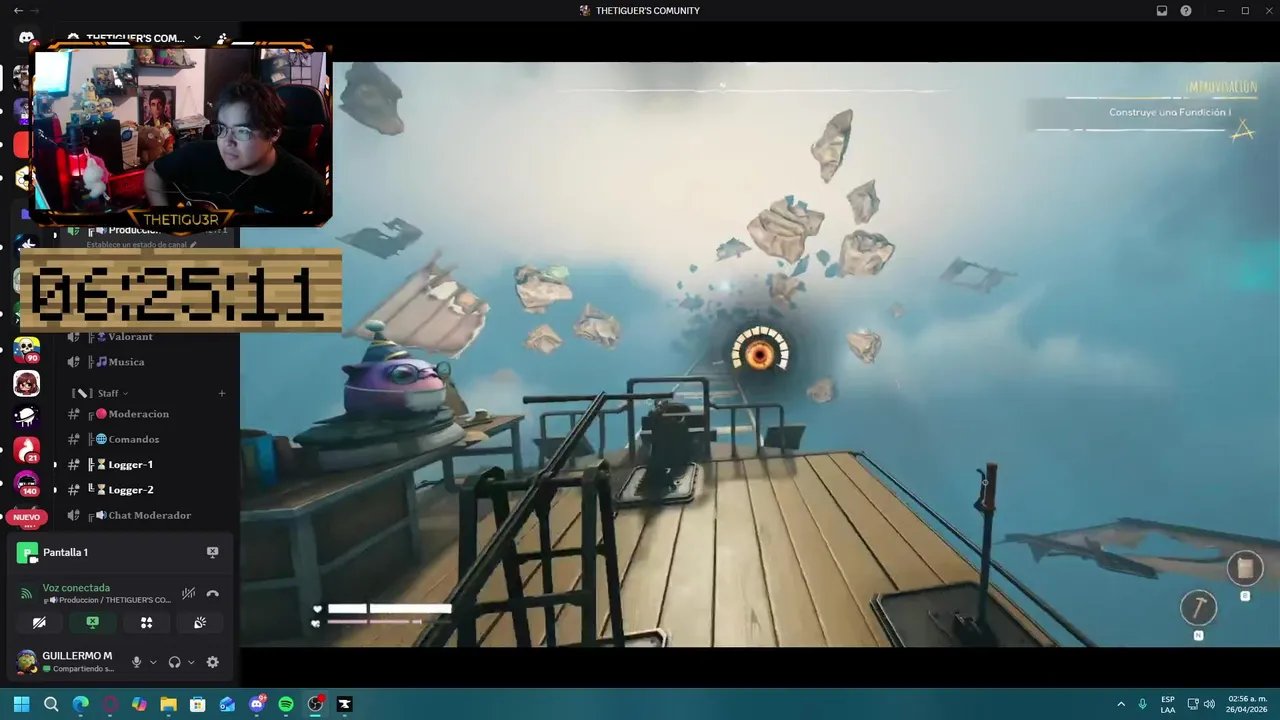The height and width of the screenshot is (720, 1280).
Task: Open the Windows Start menu
Action: tap(21, 704)
